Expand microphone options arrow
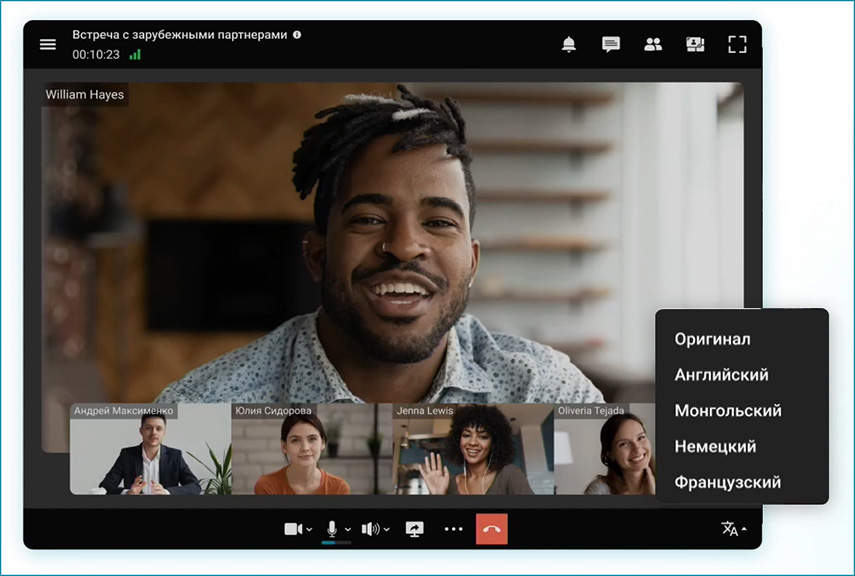The width and height of the screenshot is (855, 576). [348, 530]
